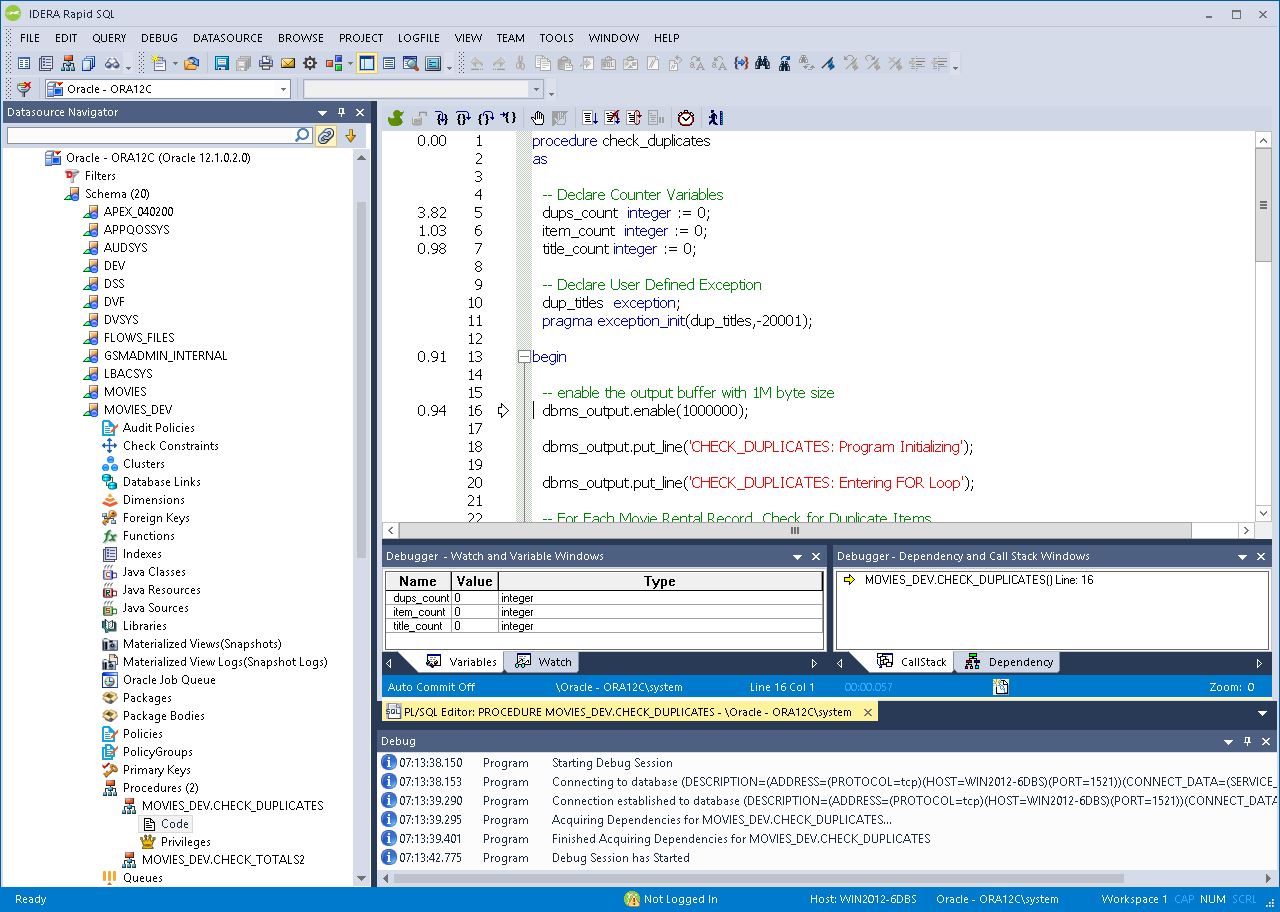Open the empty database combo box dropdown
1280x912 pixels.
(537, 89)
